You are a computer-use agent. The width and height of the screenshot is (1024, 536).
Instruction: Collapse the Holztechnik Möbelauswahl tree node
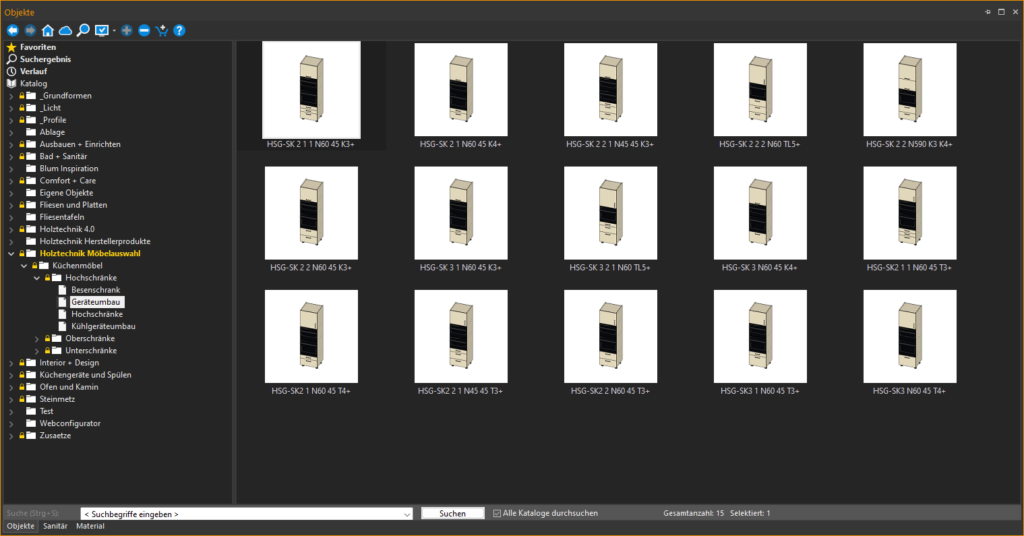pyautogui.click(x=11, y=253)
